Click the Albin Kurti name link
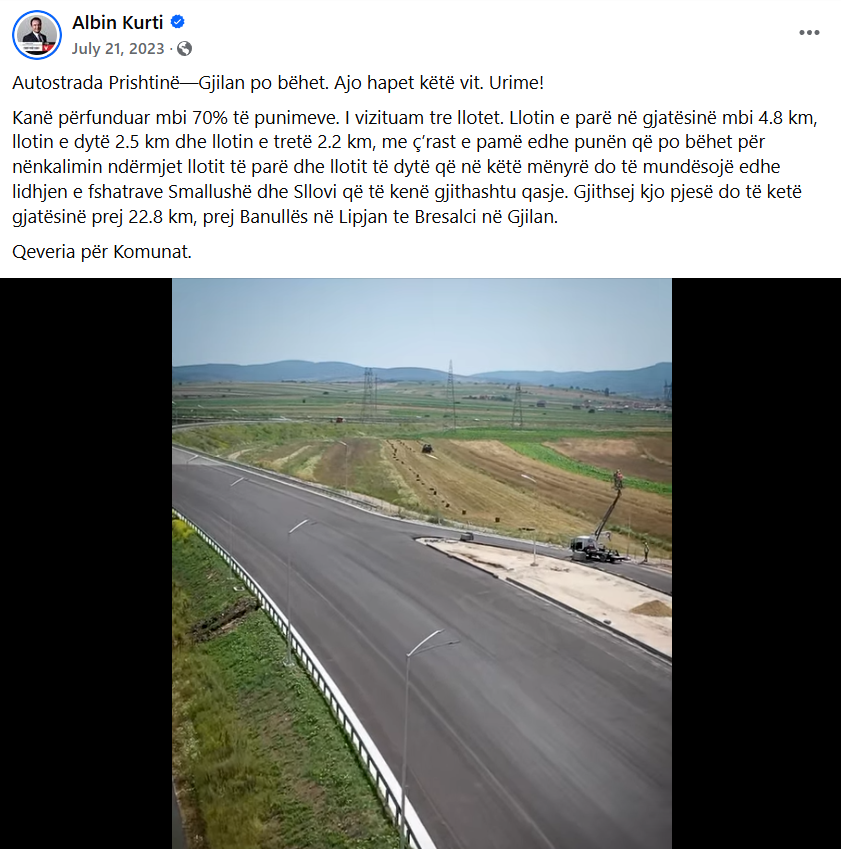 tap(118, 22)
